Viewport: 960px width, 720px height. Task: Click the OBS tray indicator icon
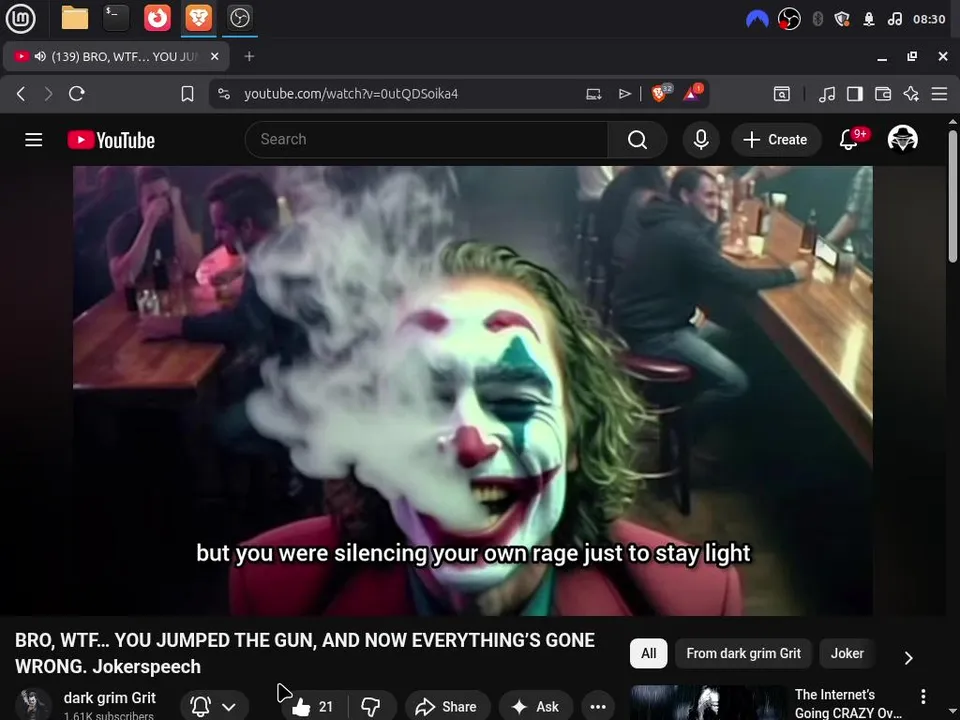coord(789,20)
